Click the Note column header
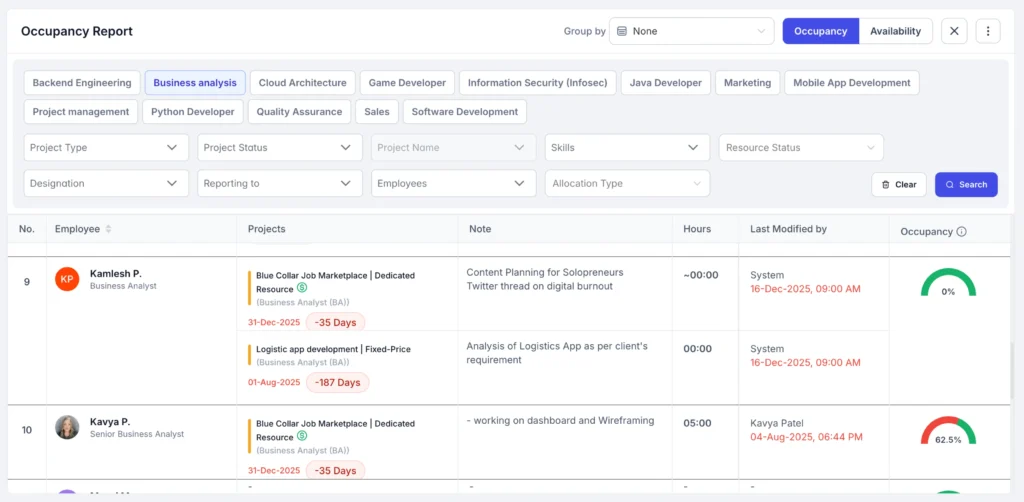Viewport: 1024px width, 502px height. (480, 229)
